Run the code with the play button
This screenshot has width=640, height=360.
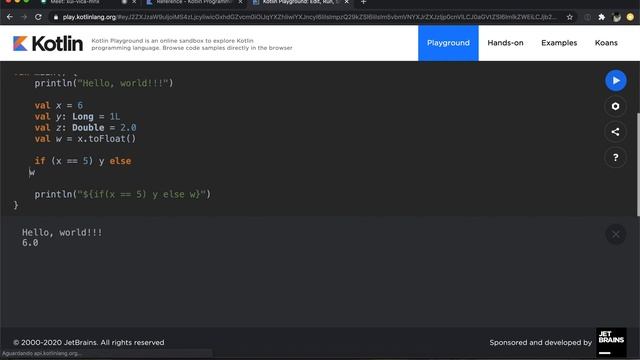click(616, 80)
